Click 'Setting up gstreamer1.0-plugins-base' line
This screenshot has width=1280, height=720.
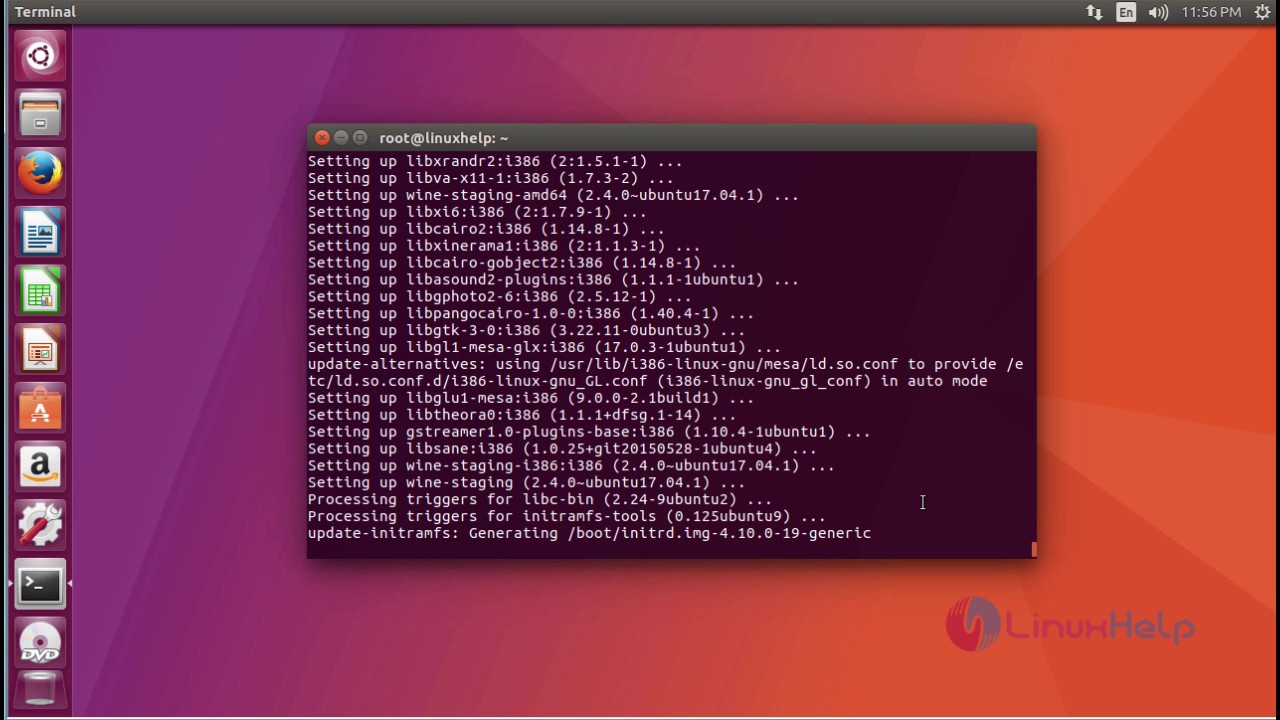point(589,431)
